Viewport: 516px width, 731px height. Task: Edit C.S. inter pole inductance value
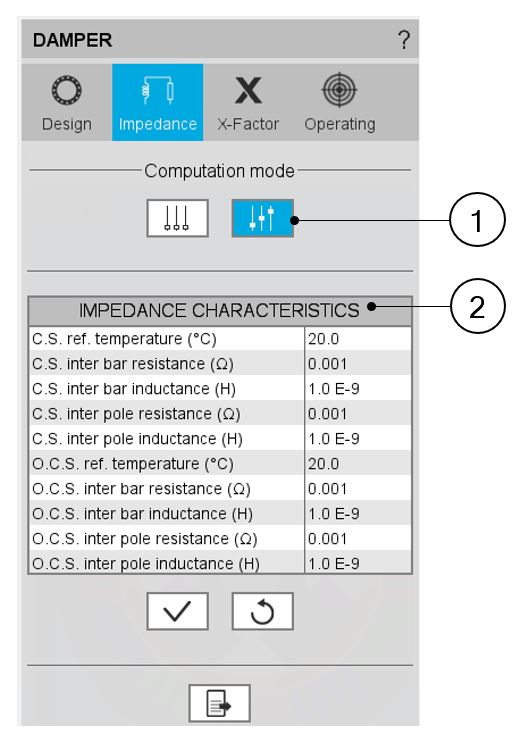coord(358,438)
